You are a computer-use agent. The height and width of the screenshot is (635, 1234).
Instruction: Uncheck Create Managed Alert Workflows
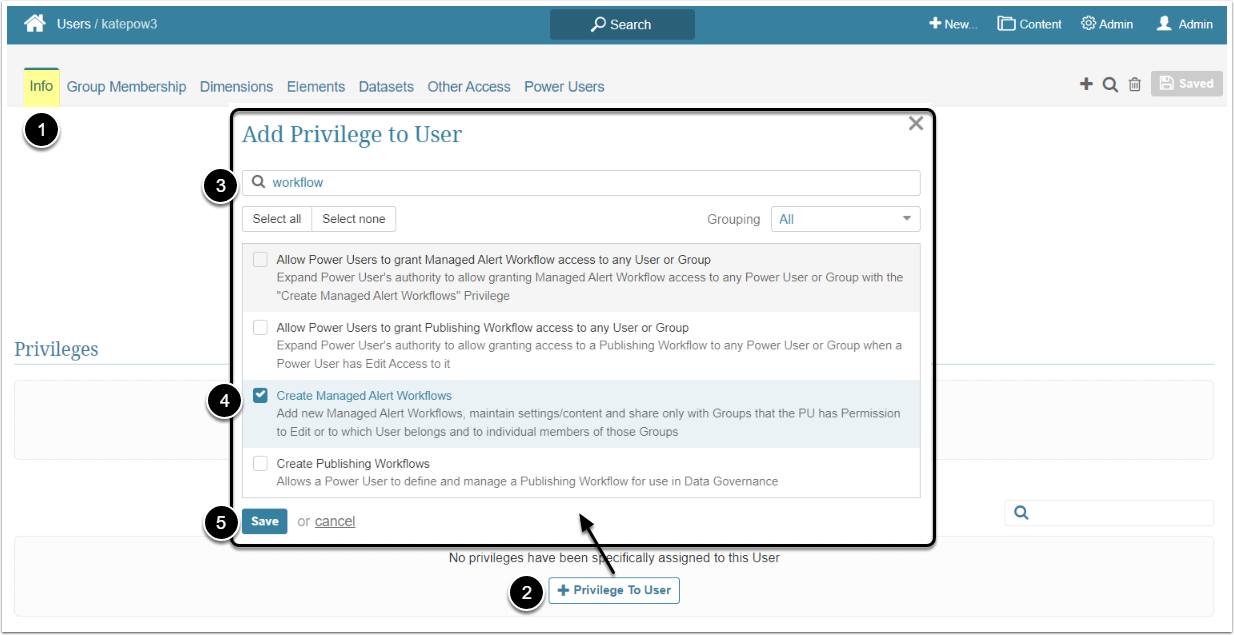pos(260,395)
